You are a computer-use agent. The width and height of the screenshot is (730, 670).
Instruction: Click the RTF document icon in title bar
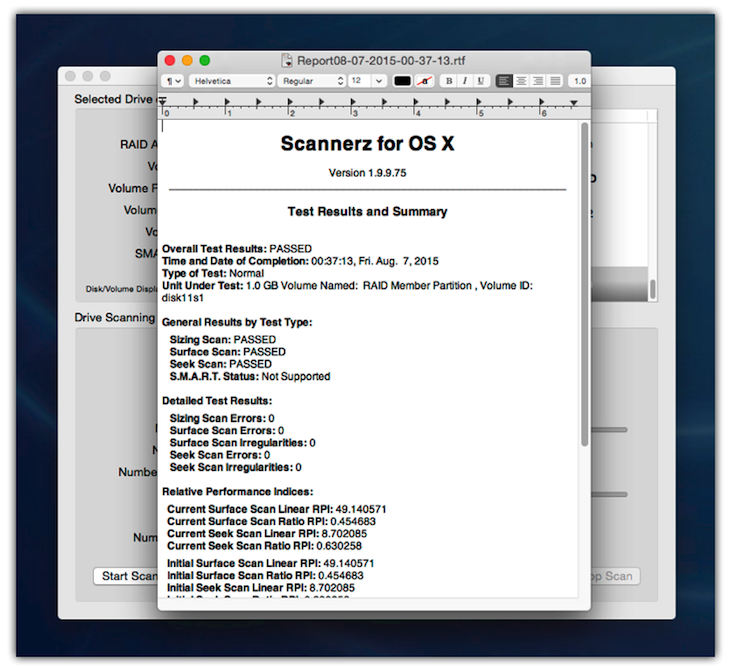click(x=287, y=61)
